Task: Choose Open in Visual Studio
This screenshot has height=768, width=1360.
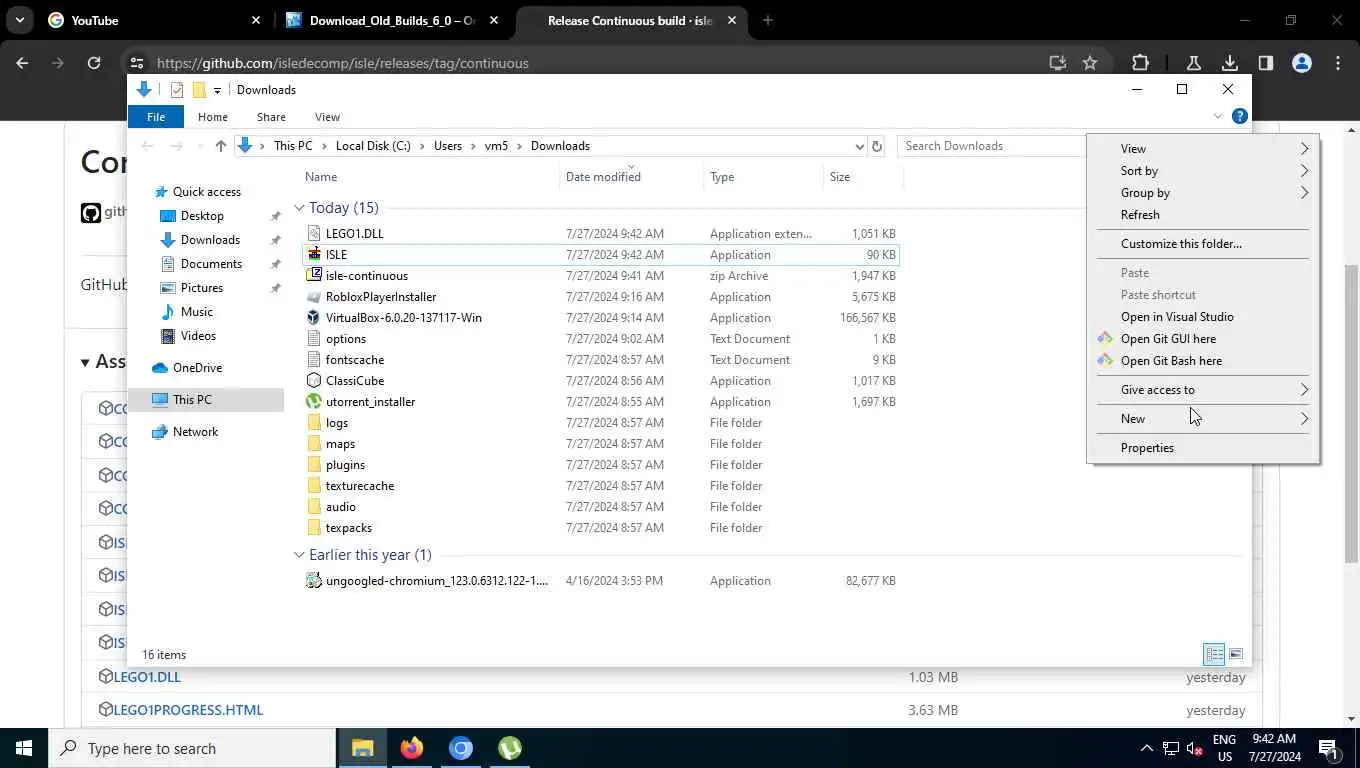Action: tap(1203, 317)
